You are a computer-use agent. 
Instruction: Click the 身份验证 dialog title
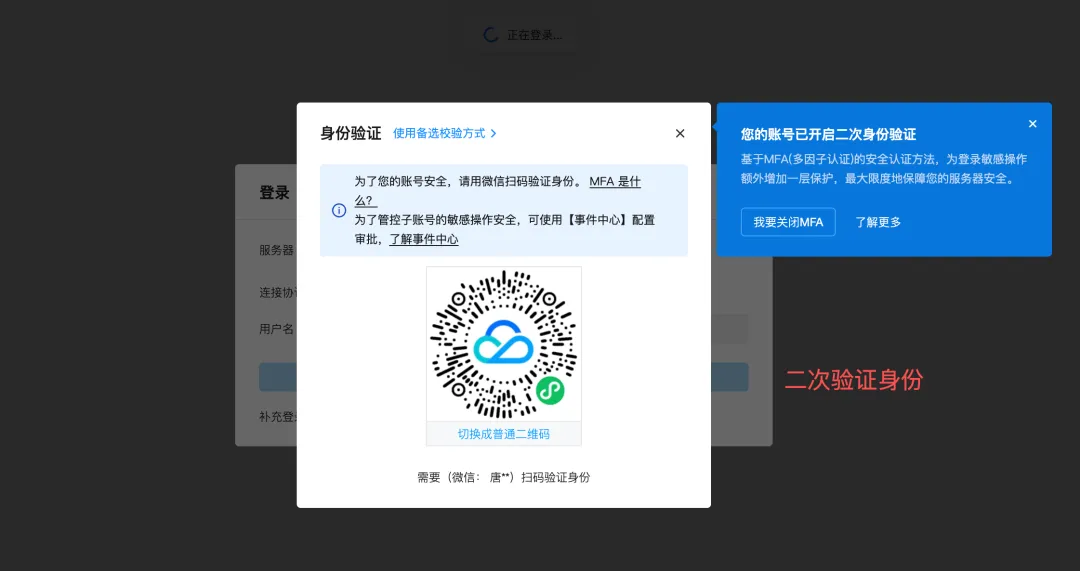351,134
